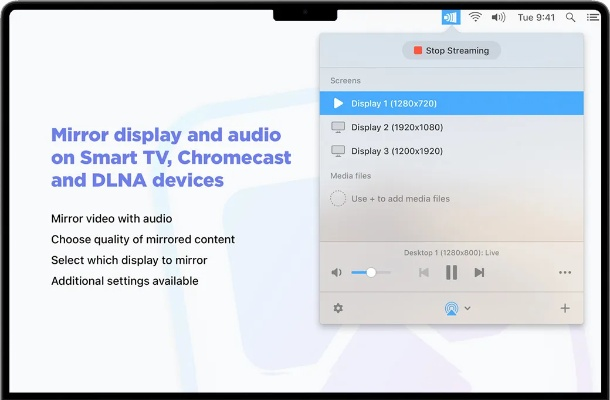This screenshot has width=610, height=400.
Task: Mute audio using the player speaker icon
Action: tap(337, 272)
